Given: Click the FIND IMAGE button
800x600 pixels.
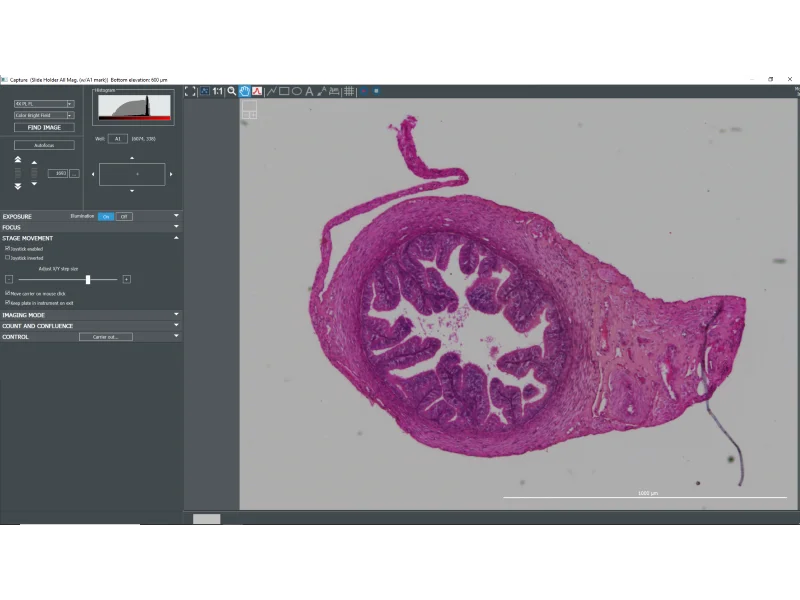Looking at the screenshot, I should click(44, 128).
